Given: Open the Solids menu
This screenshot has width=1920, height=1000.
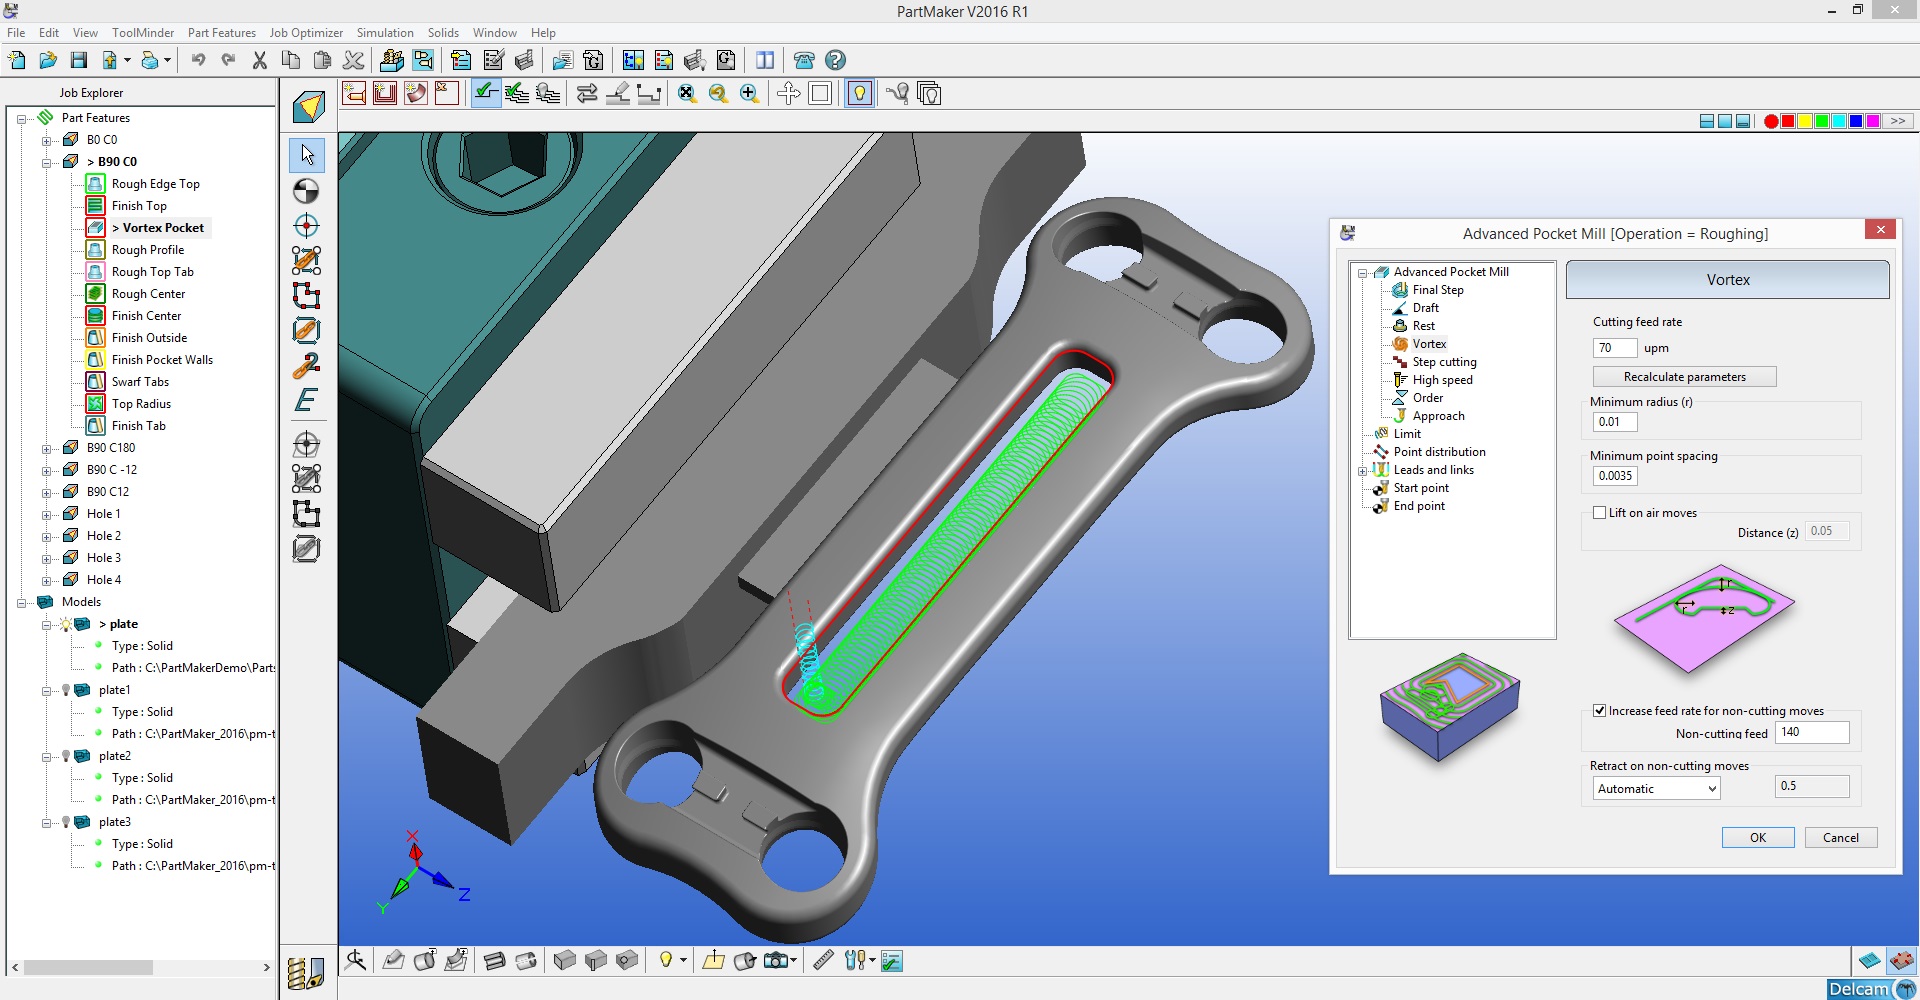Looking at the screenshot, I should coord(443,33).
